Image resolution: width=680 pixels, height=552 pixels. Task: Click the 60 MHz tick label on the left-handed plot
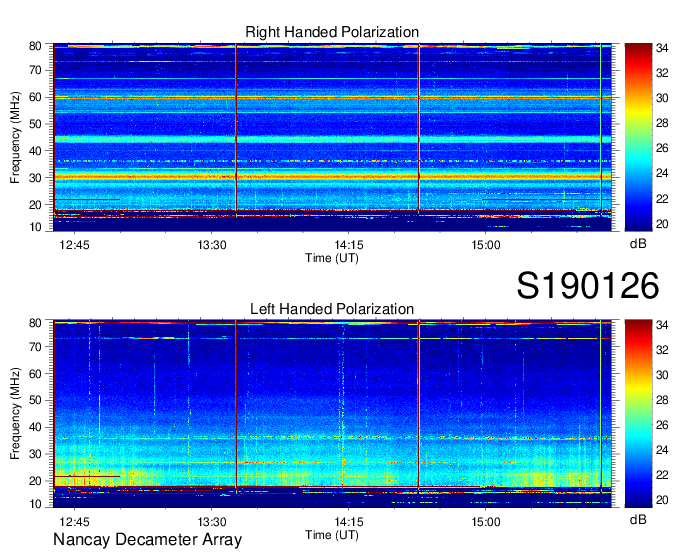coord(35,373)
